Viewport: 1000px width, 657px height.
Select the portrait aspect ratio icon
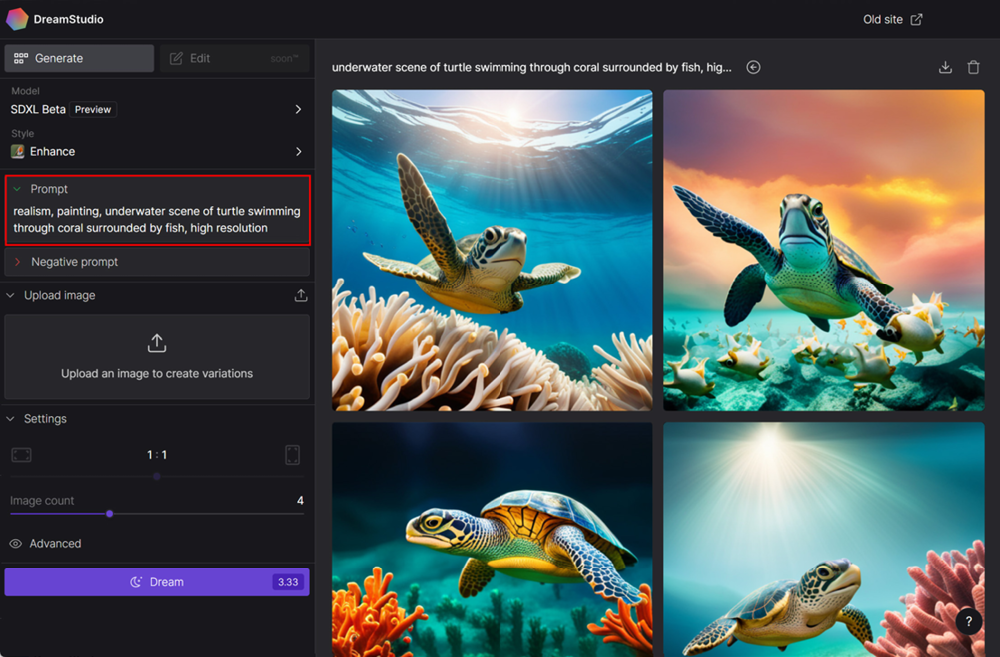pyautogui.click(x=292, y=455)
